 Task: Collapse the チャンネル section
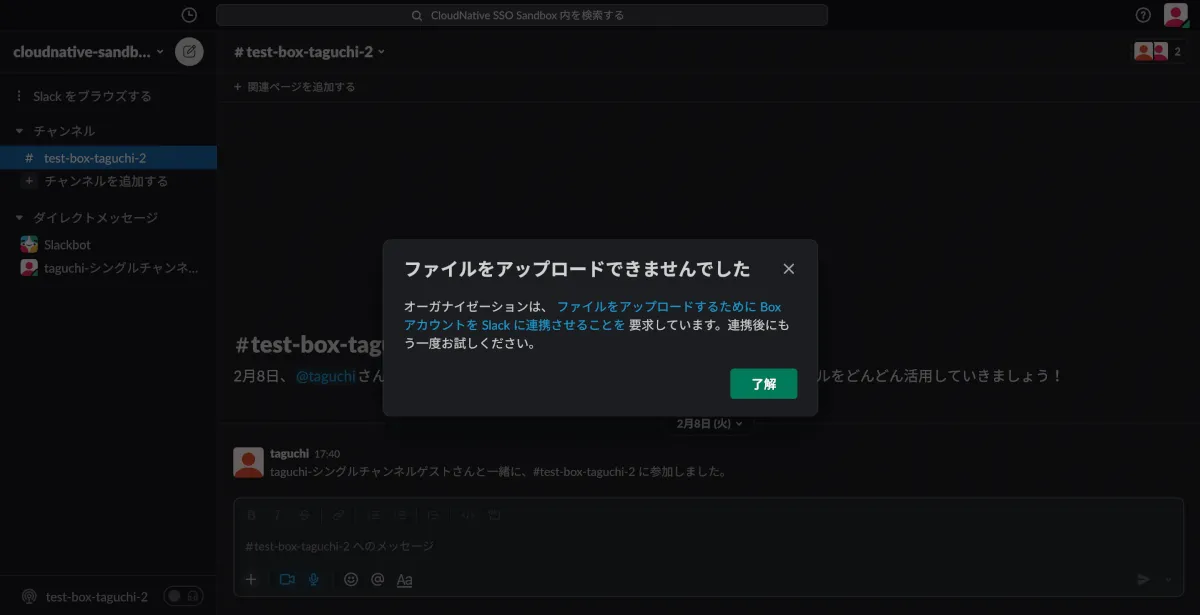click(19, 131)
